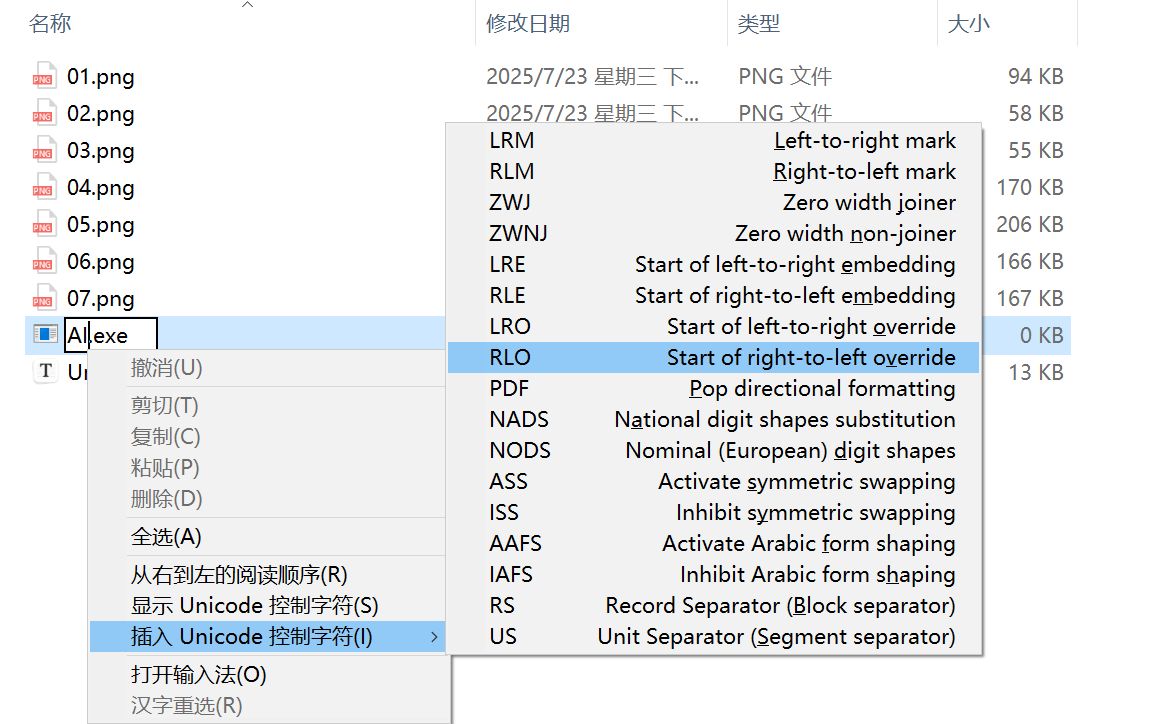
Task: Choose 全选 from the context menu
Action: tap(166, 537)
